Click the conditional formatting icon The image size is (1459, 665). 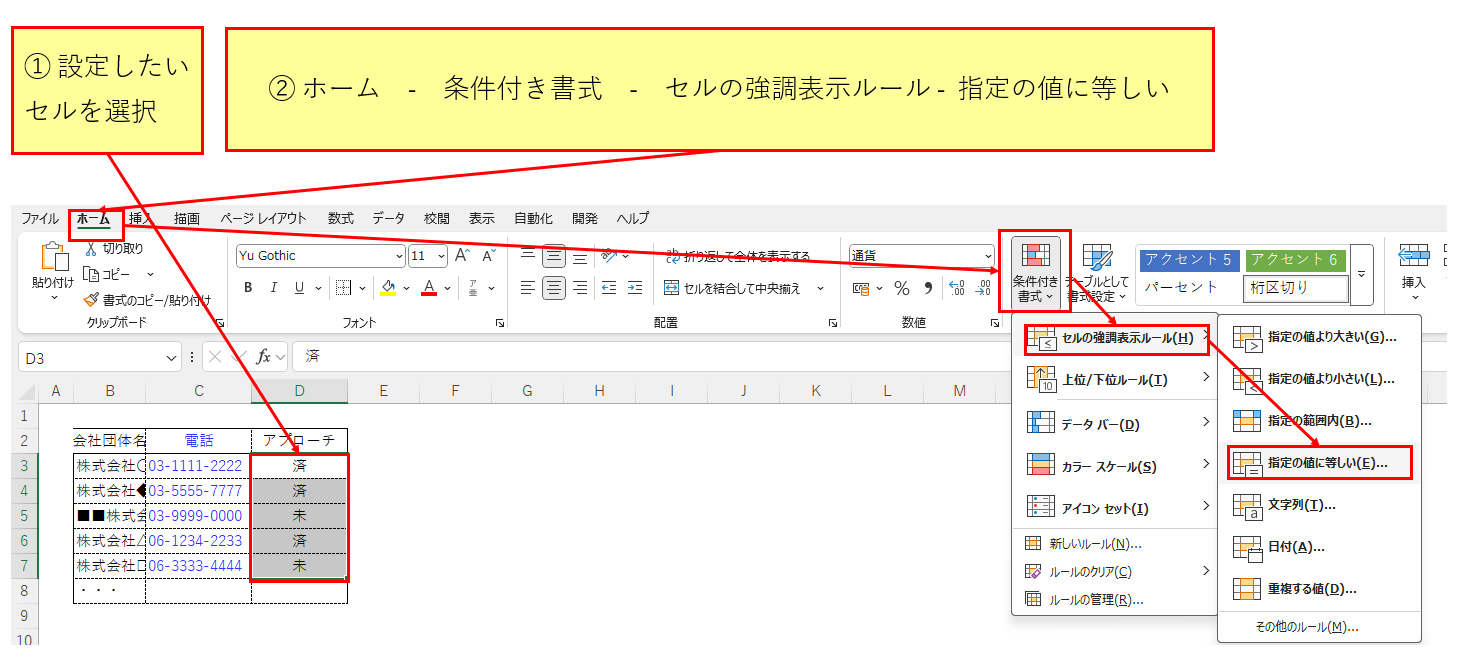(1034, 272)
